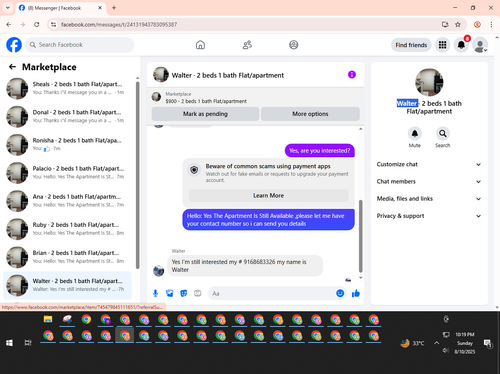
Task: Open the Friends icon in top navigation
Action: 247,45
